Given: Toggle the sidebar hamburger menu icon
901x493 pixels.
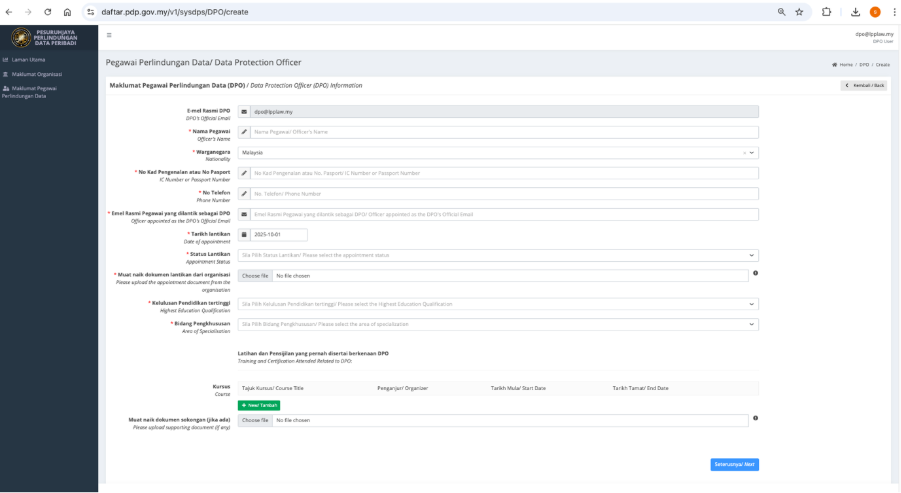Looking at the screenshot, I should click(x=109, y=35).
